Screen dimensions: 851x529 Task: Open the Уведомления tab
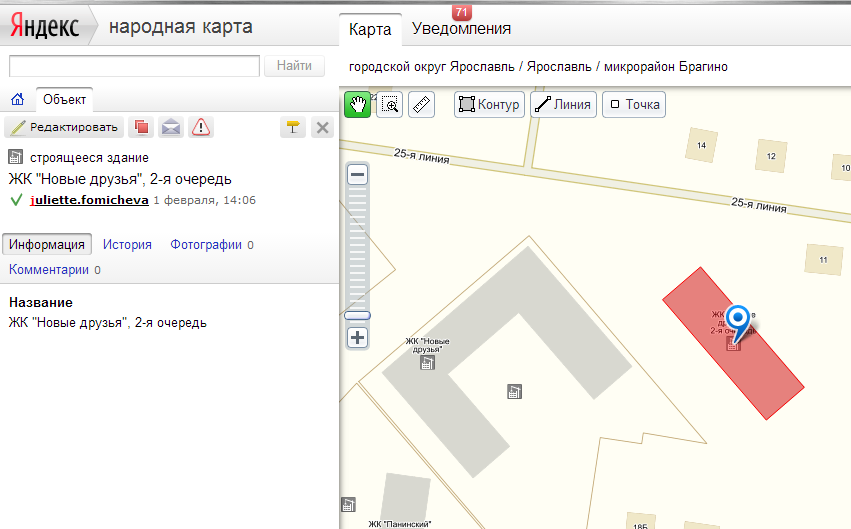(x=461, y=29)
